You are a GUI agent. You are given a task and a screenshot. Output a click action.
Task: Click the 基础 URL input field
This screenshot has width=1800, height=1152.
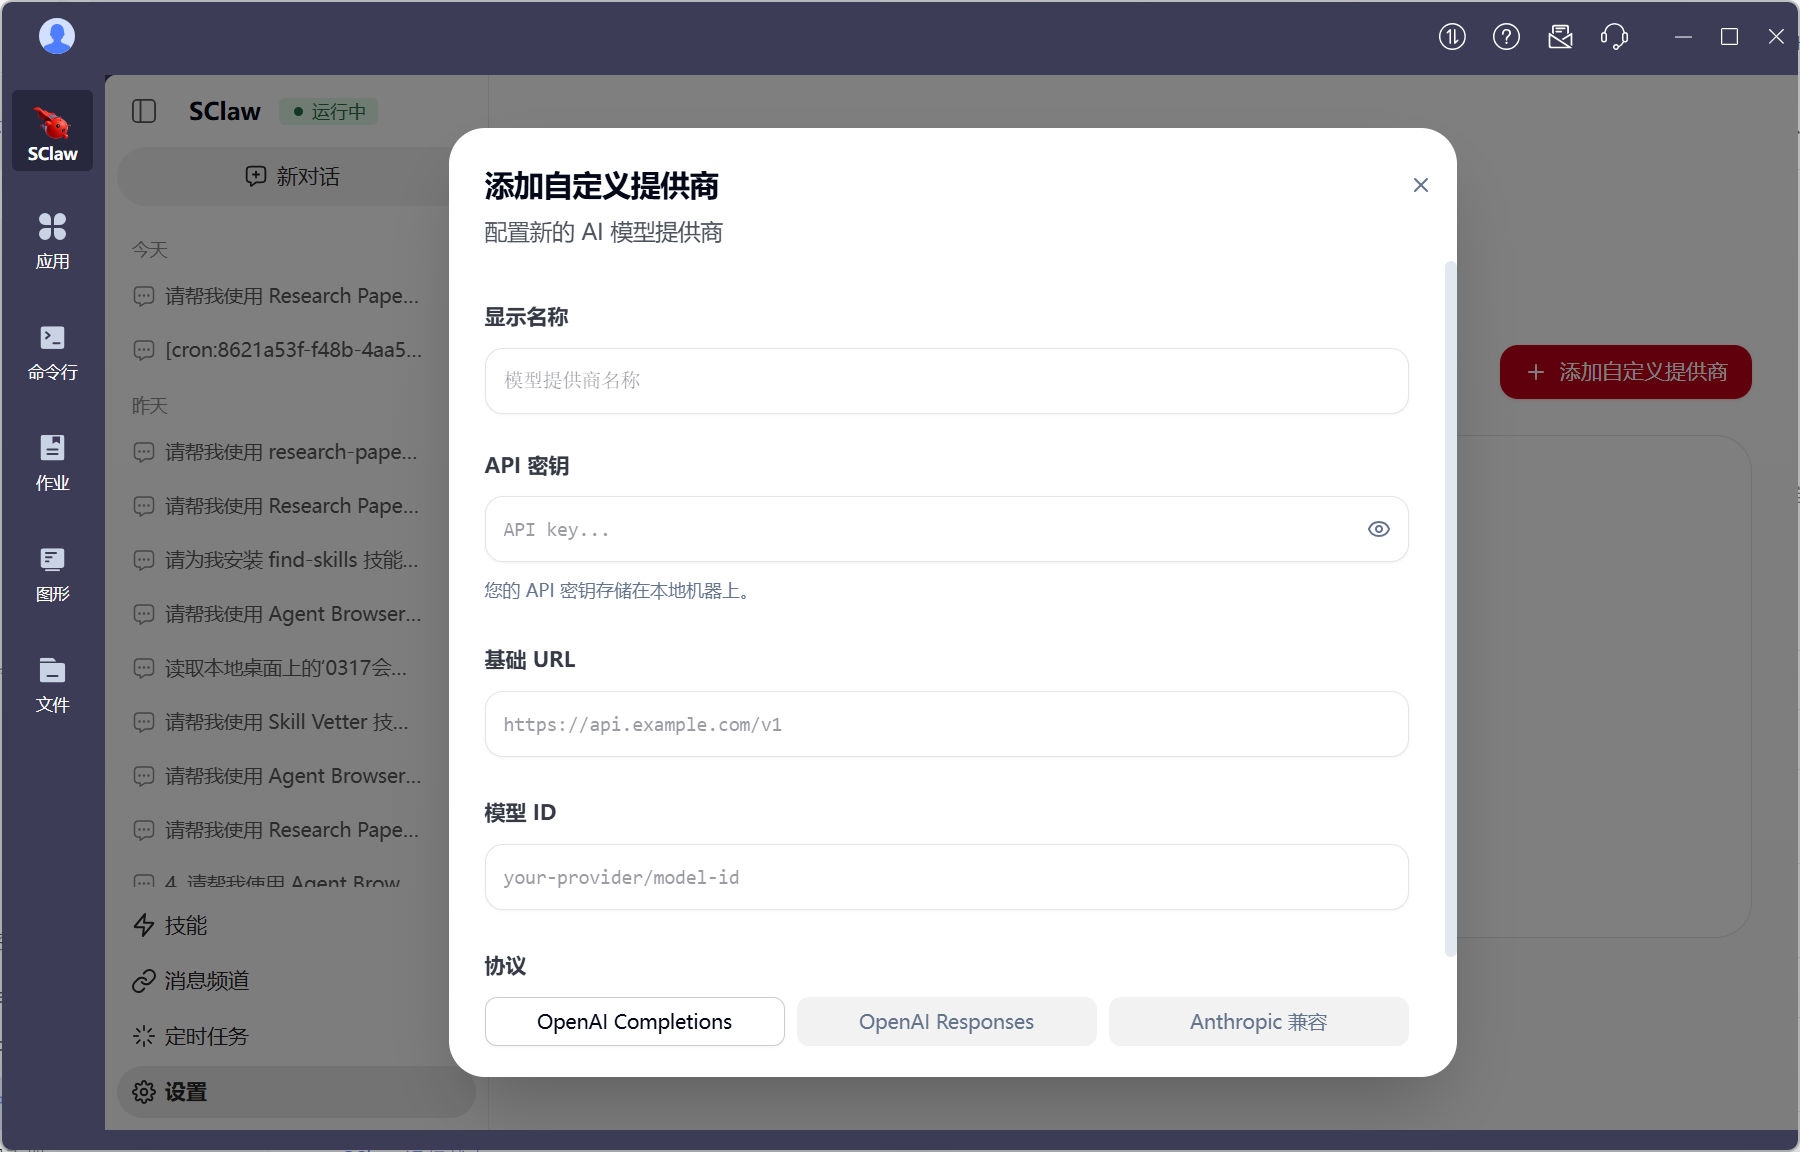coord(946,724)
